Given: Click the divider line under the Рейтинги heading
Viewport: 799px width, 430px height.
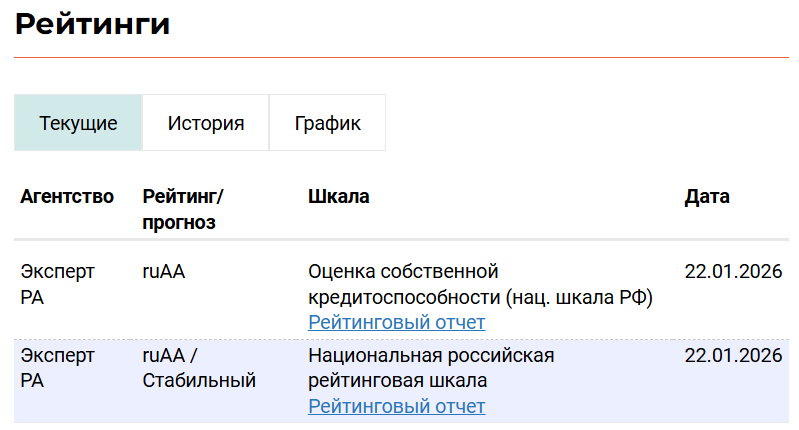Looking at the screenshot, I should click(x=400, y=58).
